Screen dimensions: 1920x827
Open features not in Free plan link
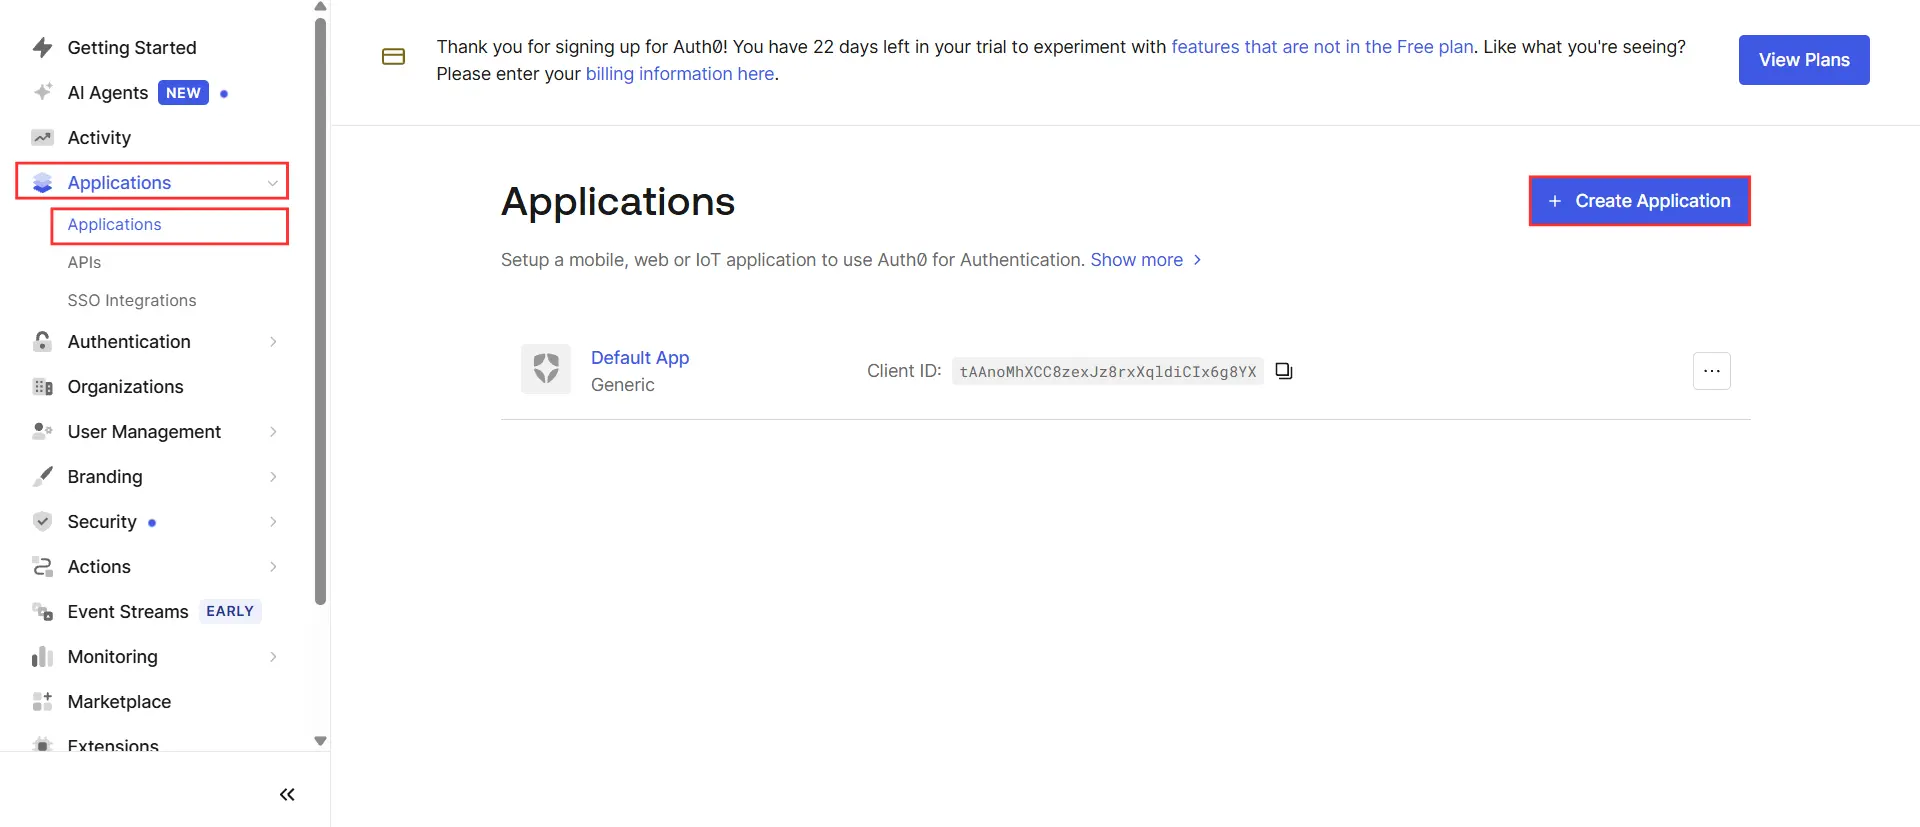[1322, 46]
